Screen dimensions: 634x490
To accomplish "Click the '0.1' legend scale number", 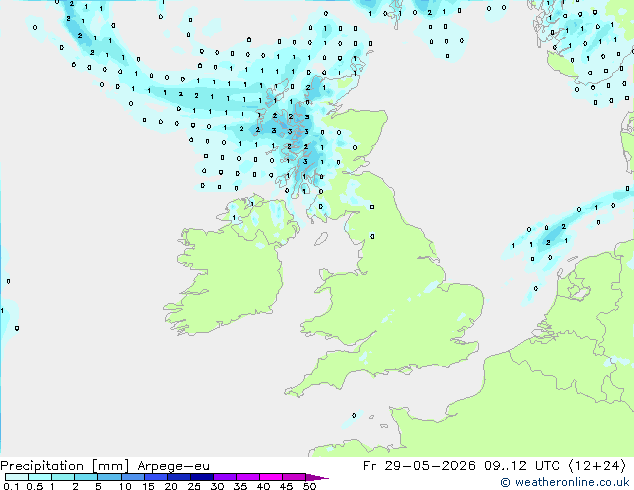I will point(11,486).
